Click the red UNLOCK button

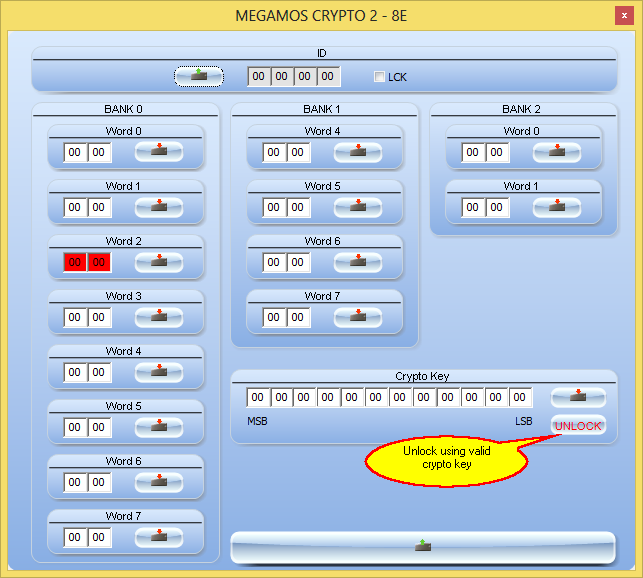point(578,425)
